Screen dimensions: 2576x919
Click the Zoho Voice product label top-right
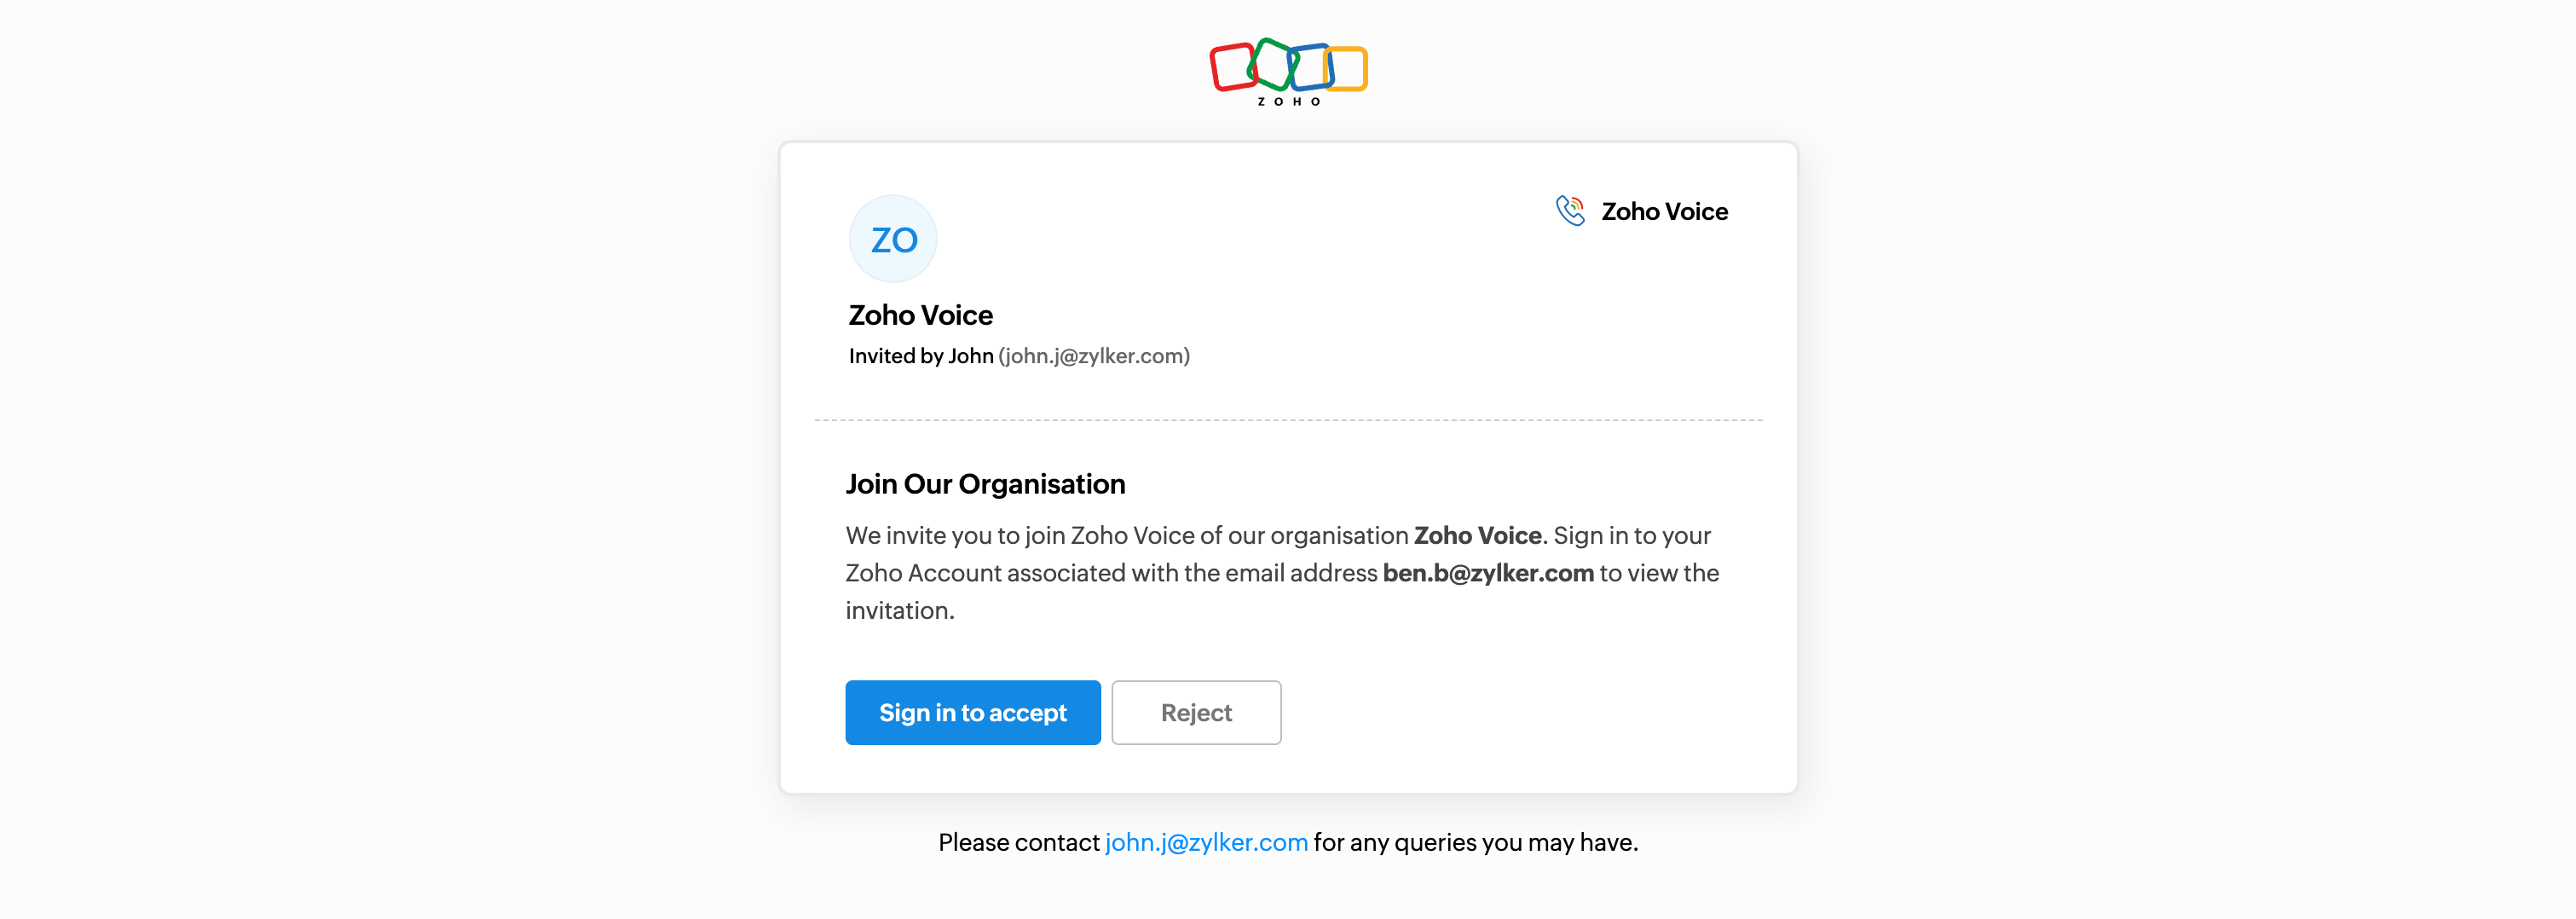1664,212
